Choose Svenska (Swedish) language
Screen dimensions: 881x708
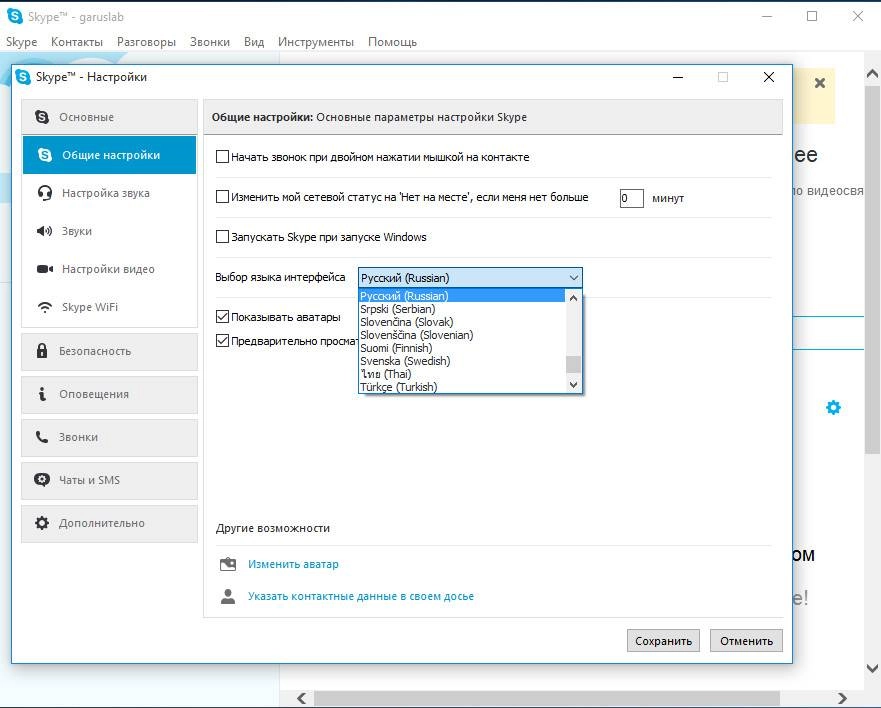462,361
